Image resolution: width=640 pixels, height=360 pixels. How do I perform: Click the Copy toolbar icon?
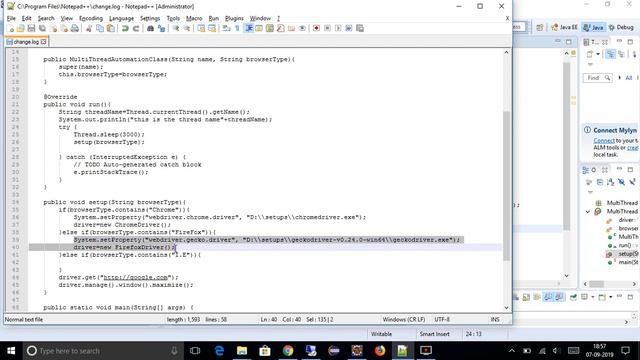[x=100, y=29]
